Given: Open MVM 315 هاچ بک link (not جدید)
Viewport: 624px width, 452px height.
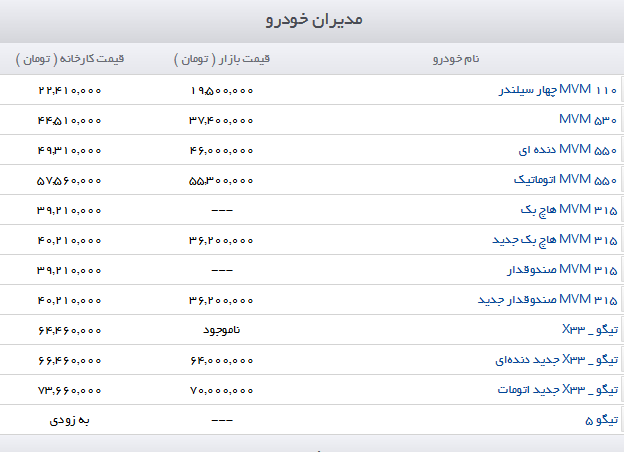Looking at the screenshot, I should tap(569, 210).
